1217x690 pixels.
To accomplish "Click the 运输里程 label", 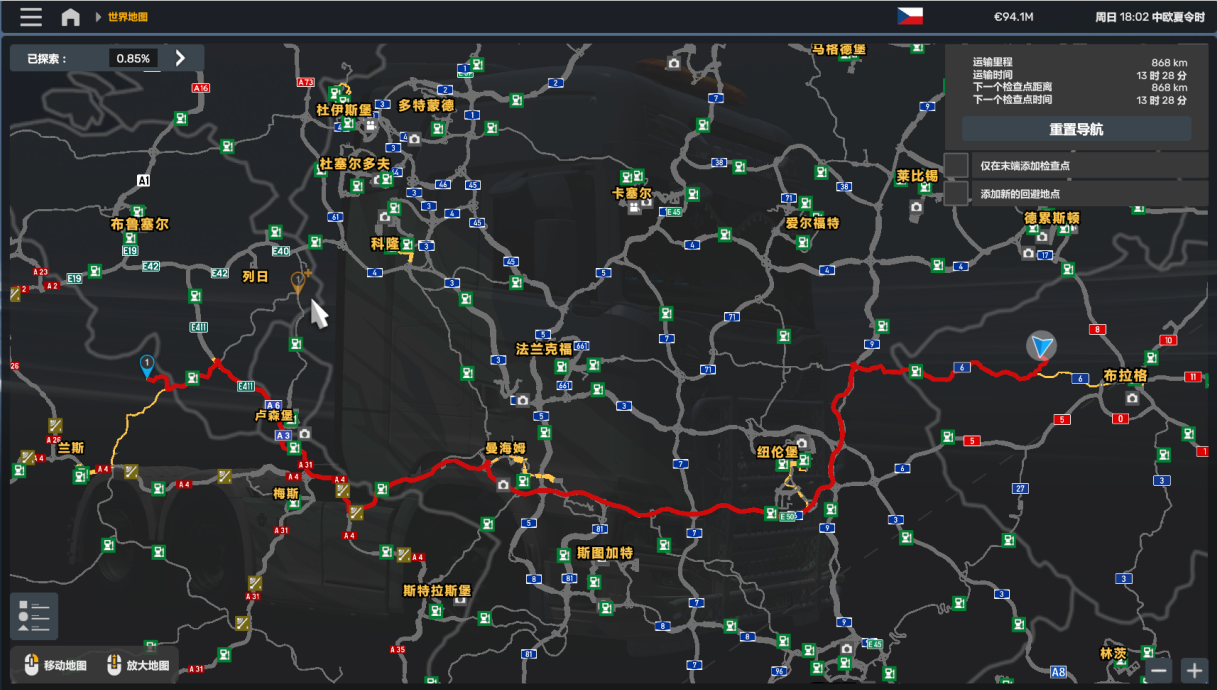I will [992, 62].
